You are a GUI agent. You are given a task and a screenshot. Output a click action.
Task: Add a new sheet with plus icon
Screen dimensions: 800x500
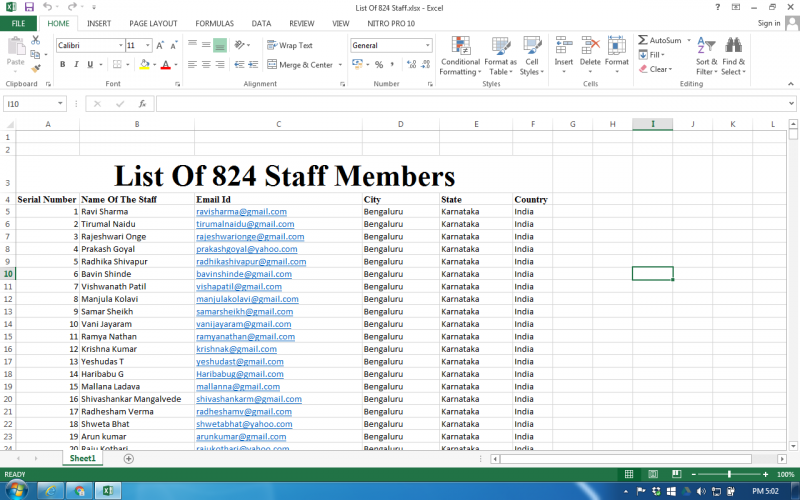pyautogui.click(x=128, y=458)
